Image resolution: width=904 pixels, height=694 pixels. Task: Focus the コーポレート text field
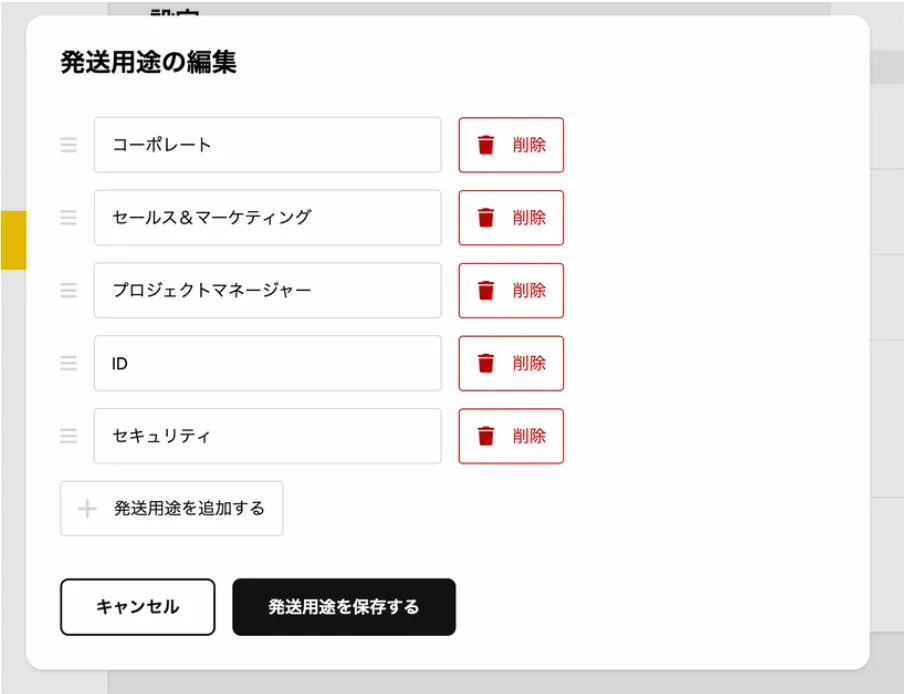268,145
